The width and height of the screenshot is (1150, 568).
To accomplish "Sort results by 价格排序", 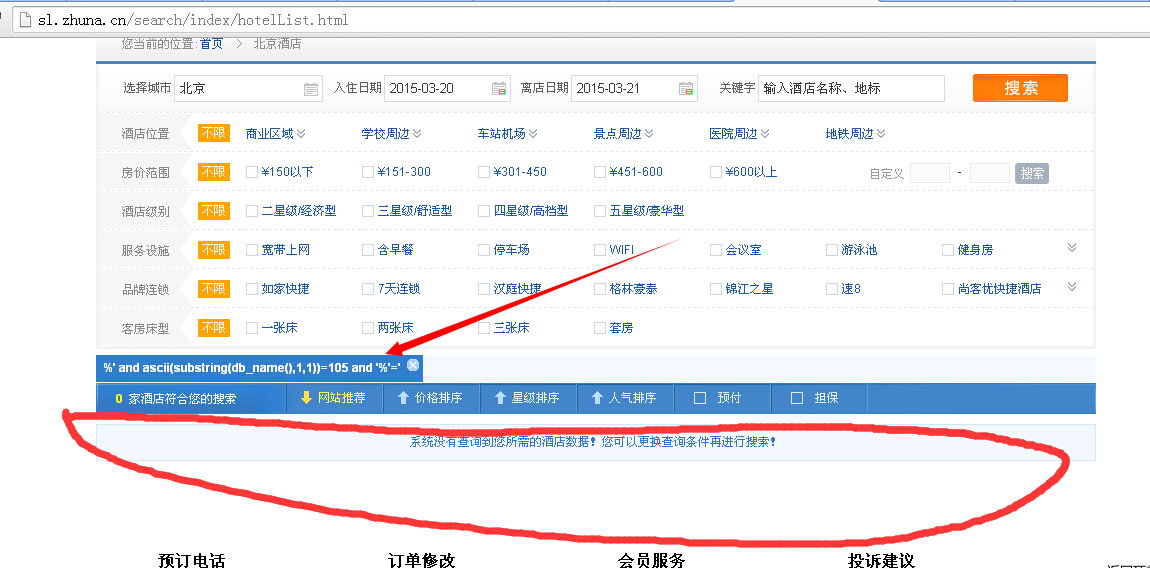I will [x=431, y=398].
